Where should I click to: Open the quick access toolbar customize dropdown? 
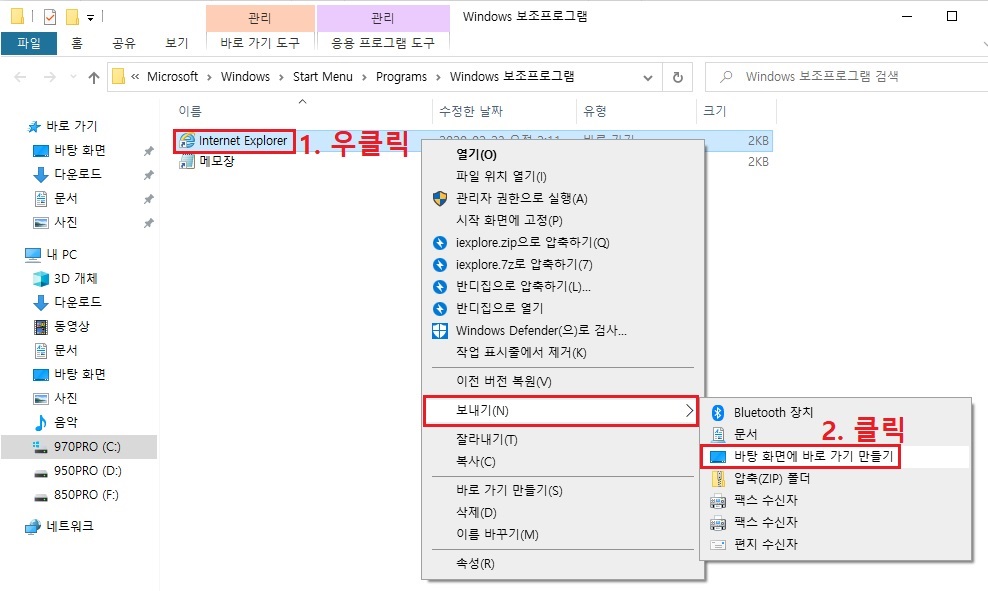tap(91, 18)
